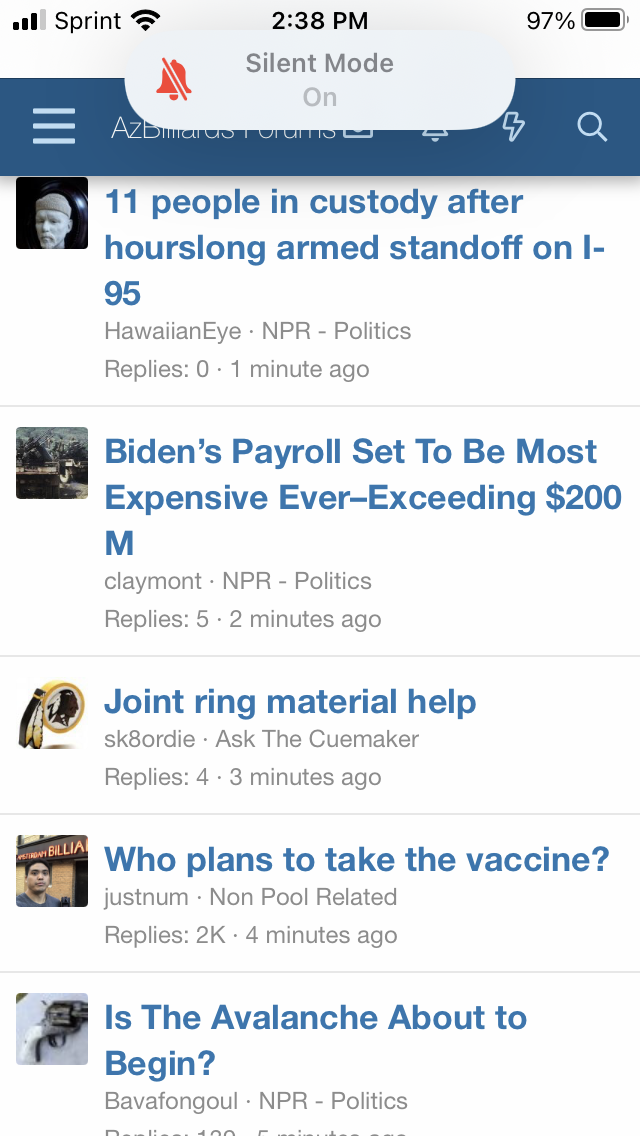Viewport: 640px width, 1136px height.
Task: Open NPR - Politics forum beside claymont
Action: 297,582
